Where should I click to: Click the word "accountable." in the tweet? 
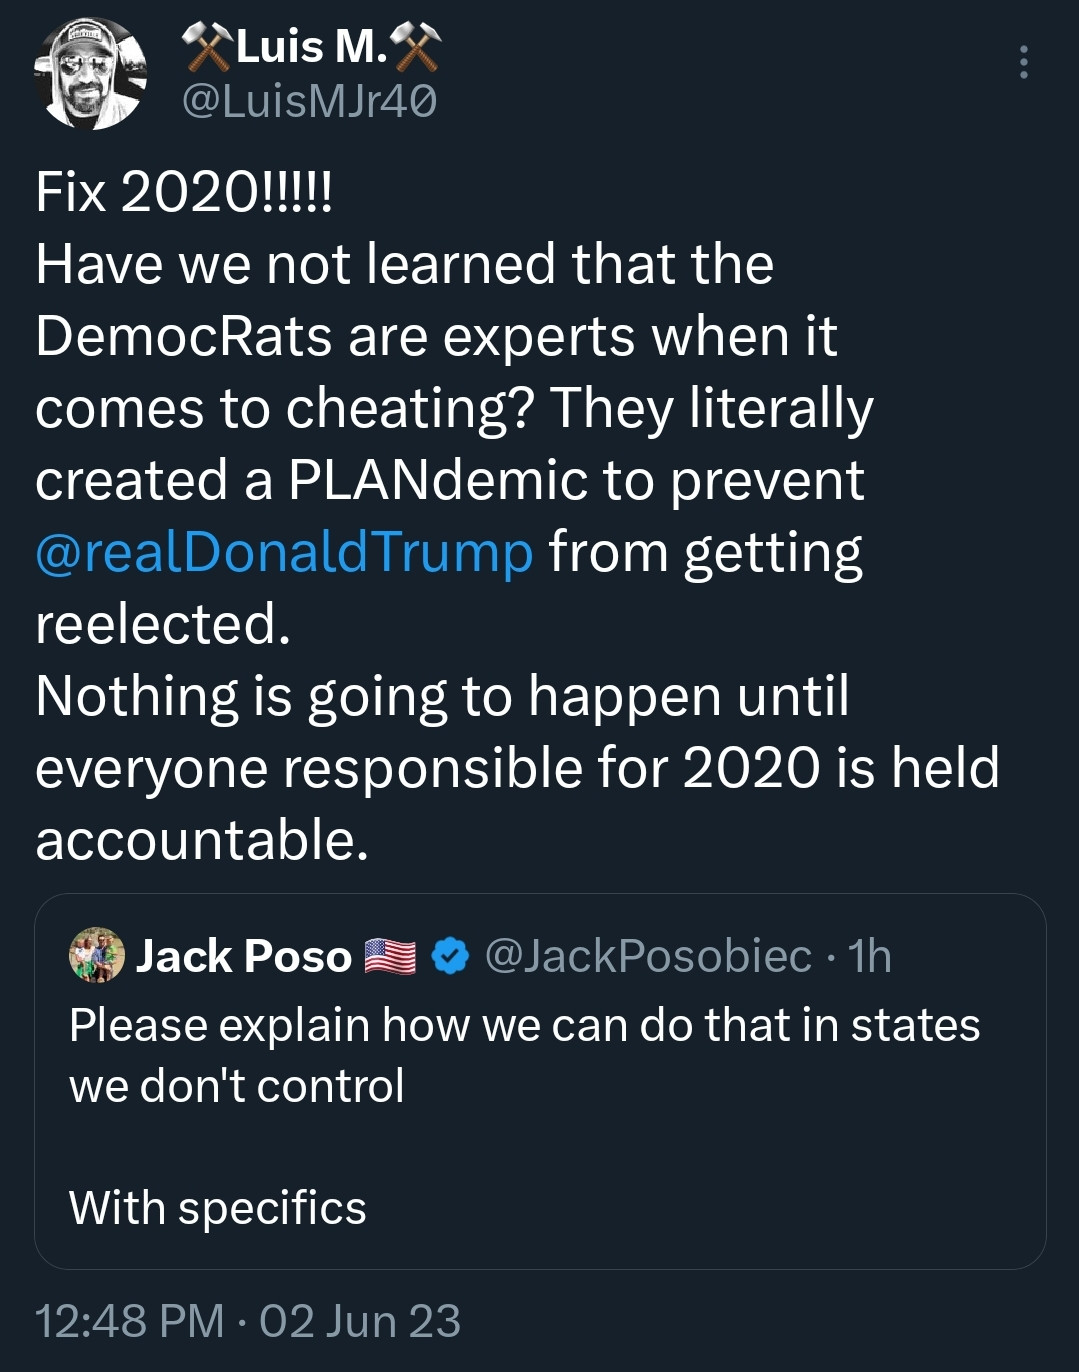coord(202,840)
